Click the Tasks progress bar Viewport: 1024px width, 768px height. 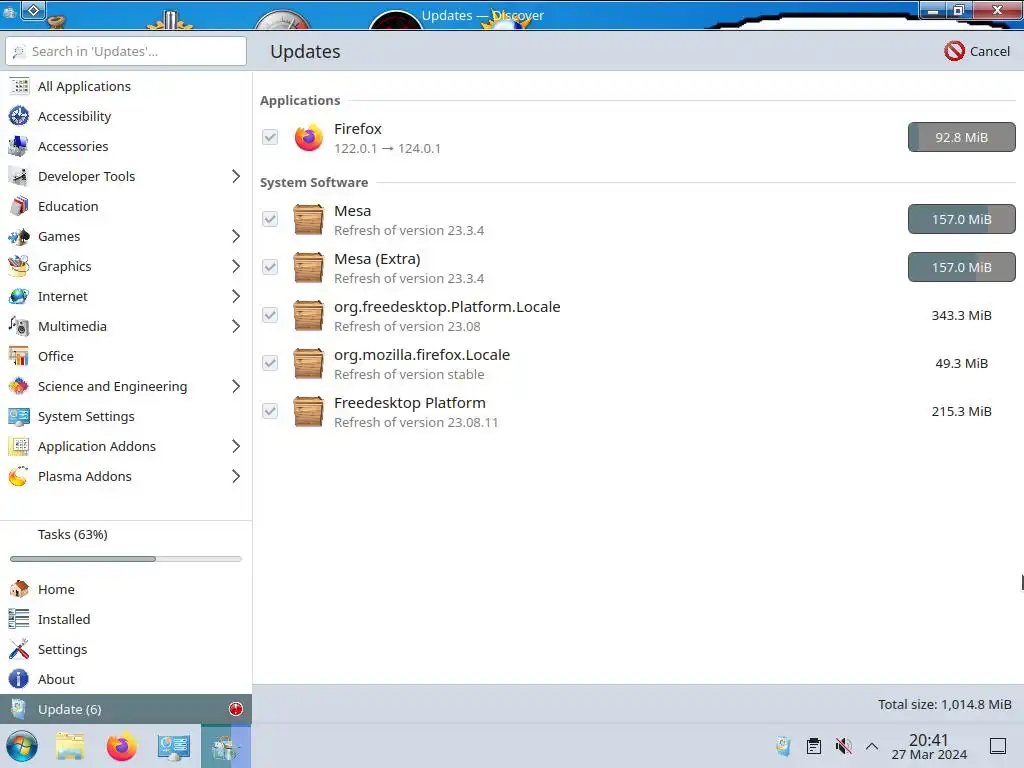126,559
